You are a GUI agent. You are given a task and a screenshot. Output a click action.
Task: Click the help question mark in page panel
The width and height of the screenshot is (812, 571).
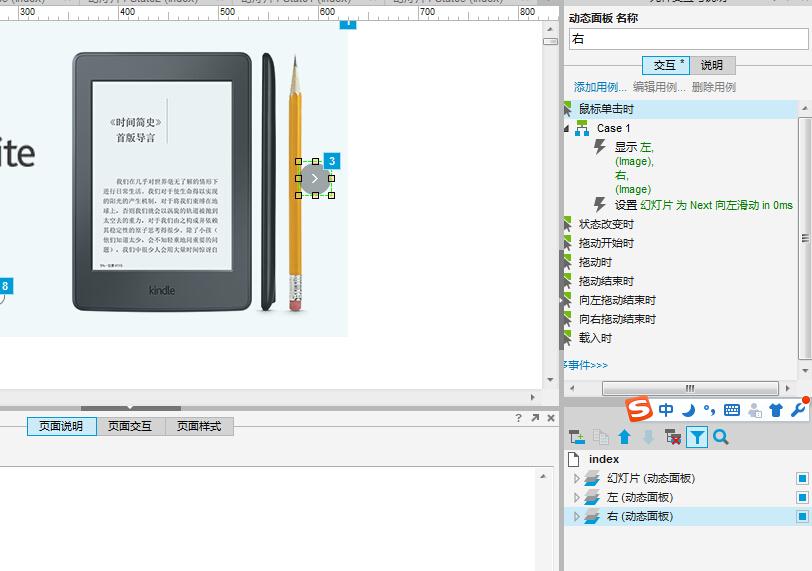pos(518,418)
